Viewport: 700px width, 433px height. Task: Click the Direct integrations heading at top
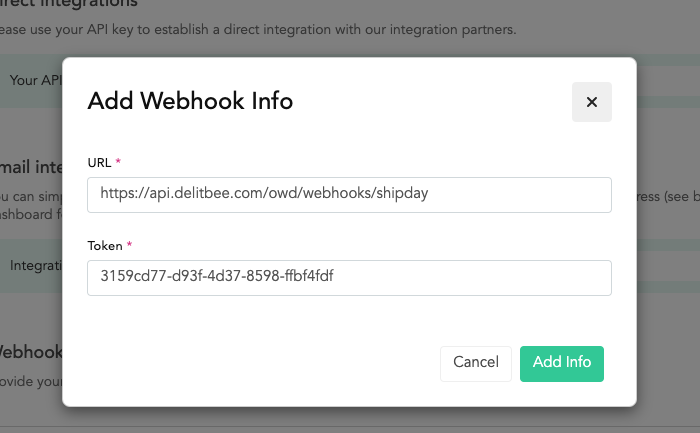click(69, 4)
